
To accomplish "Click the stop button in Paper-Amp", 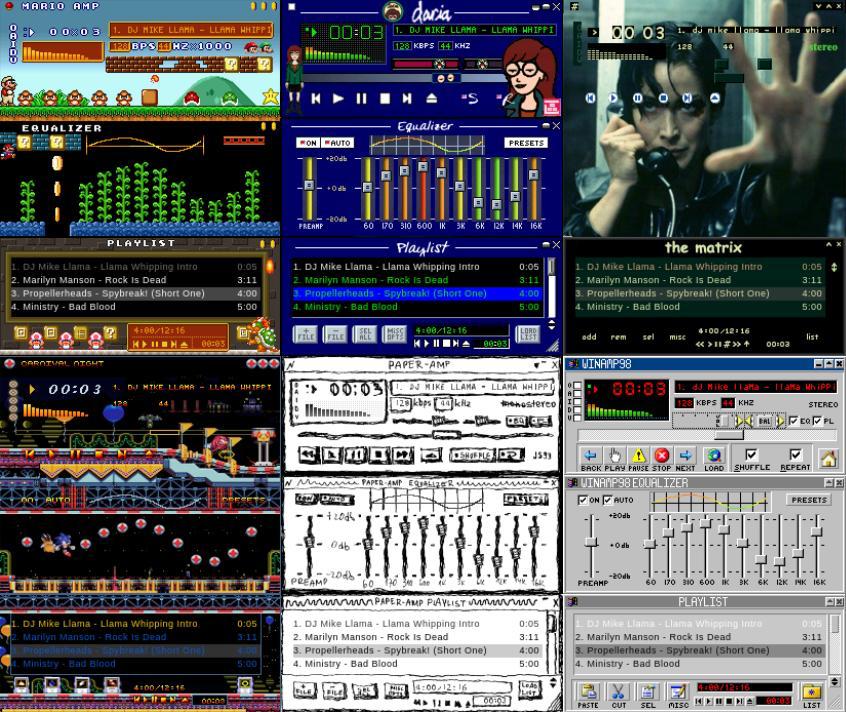I will [x=379, y=455].
